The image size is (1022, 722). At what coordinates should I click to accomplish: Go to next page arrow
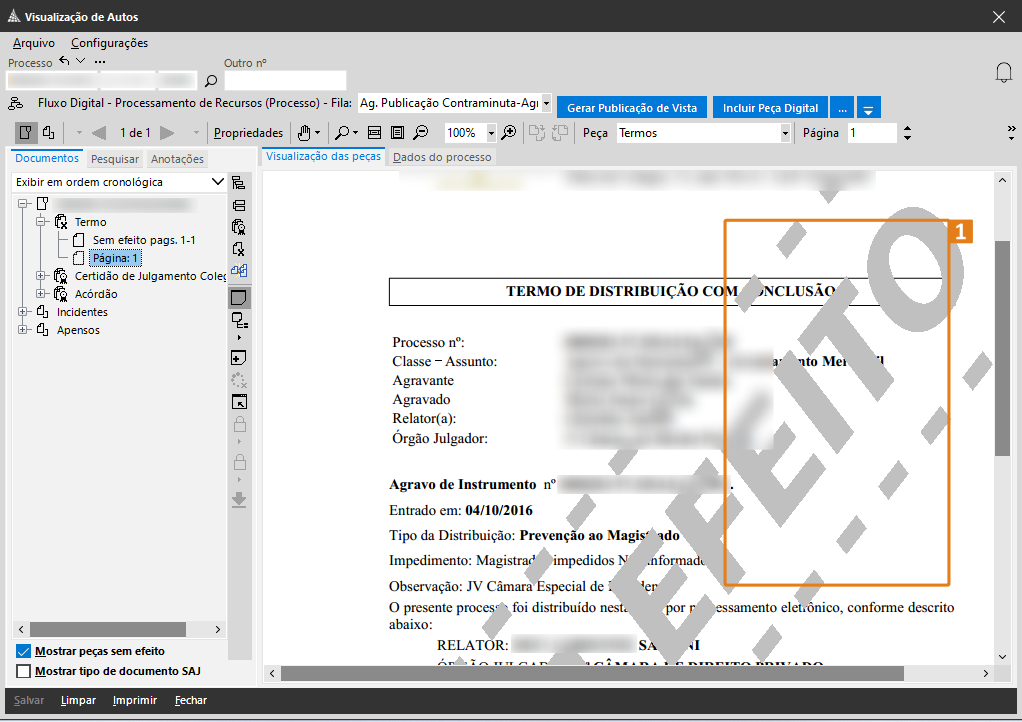[168, 133]
